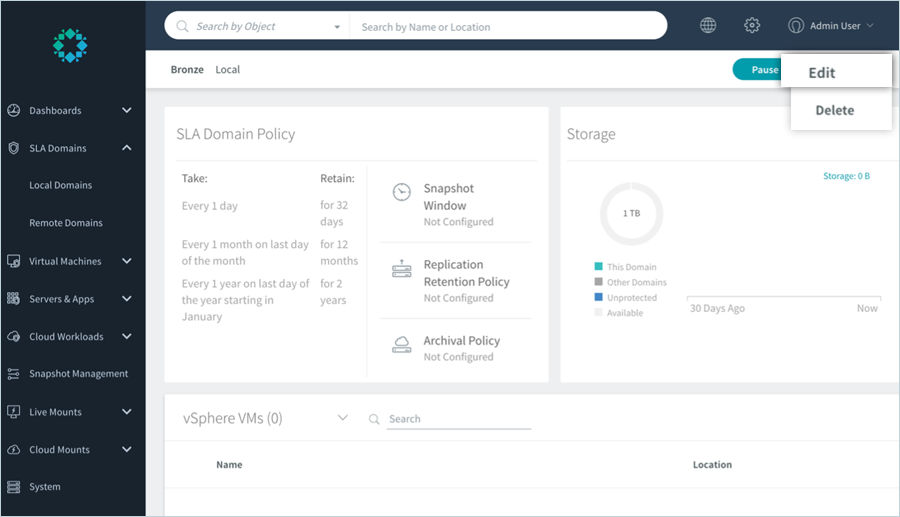
Task: Click the Snapshot Window Not Configured text
Action: [x=458, y=221]
